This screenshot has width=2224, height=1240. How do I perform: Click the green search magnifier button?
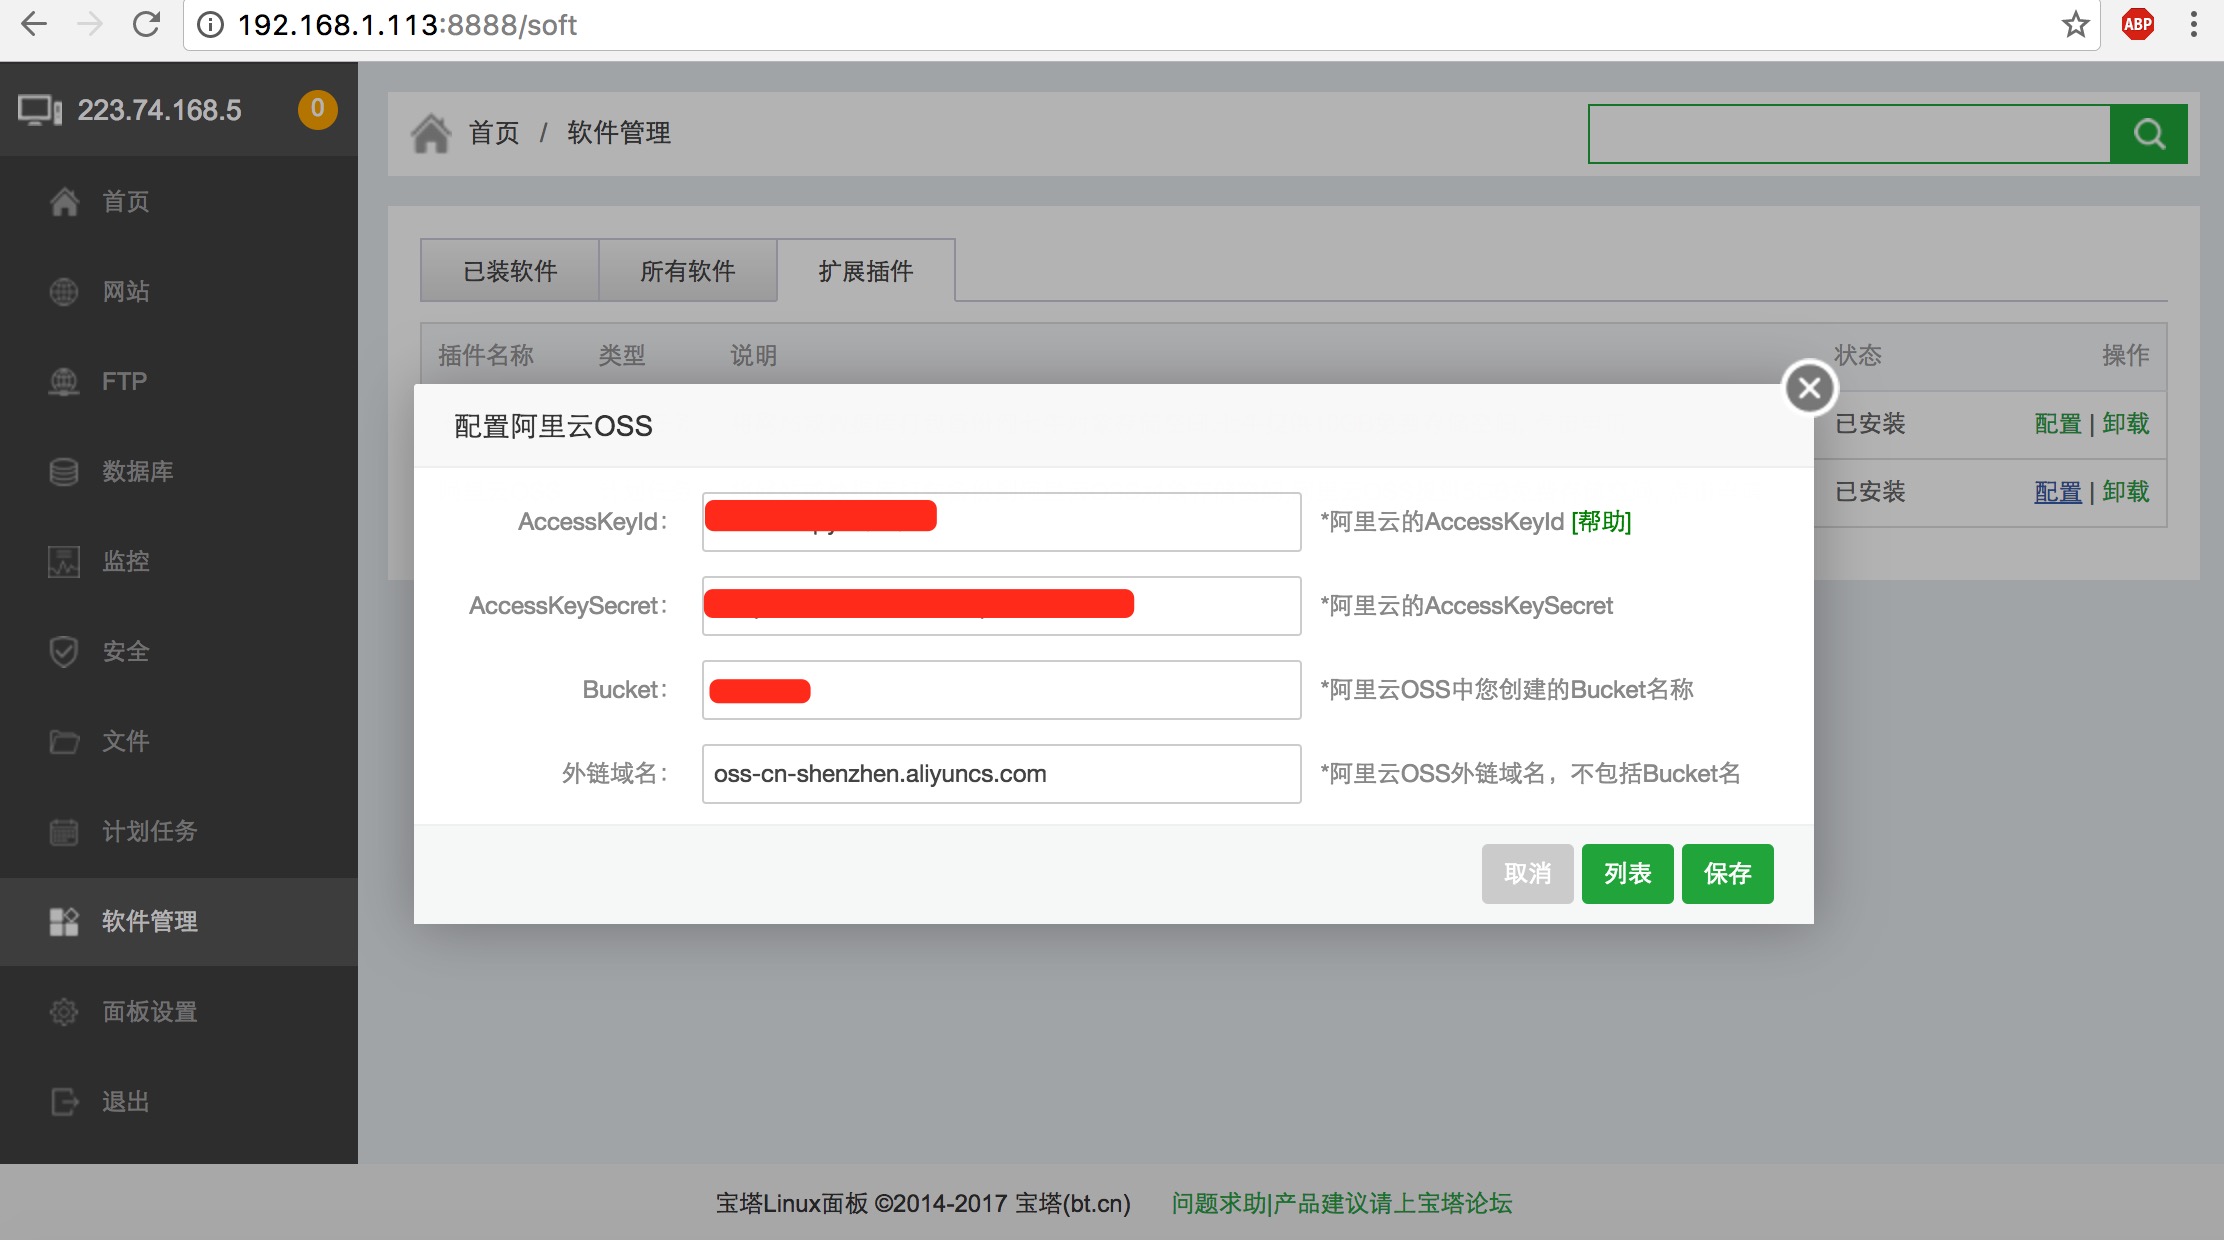2148,133
